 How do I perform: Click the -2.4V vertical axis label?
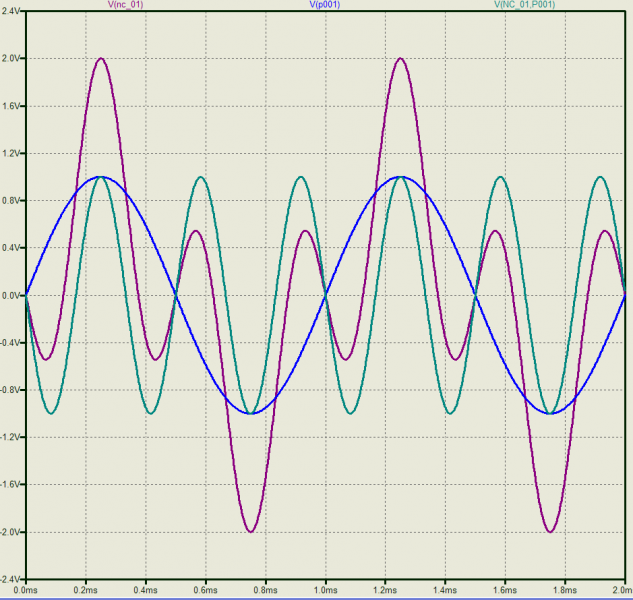pos(11,579)
